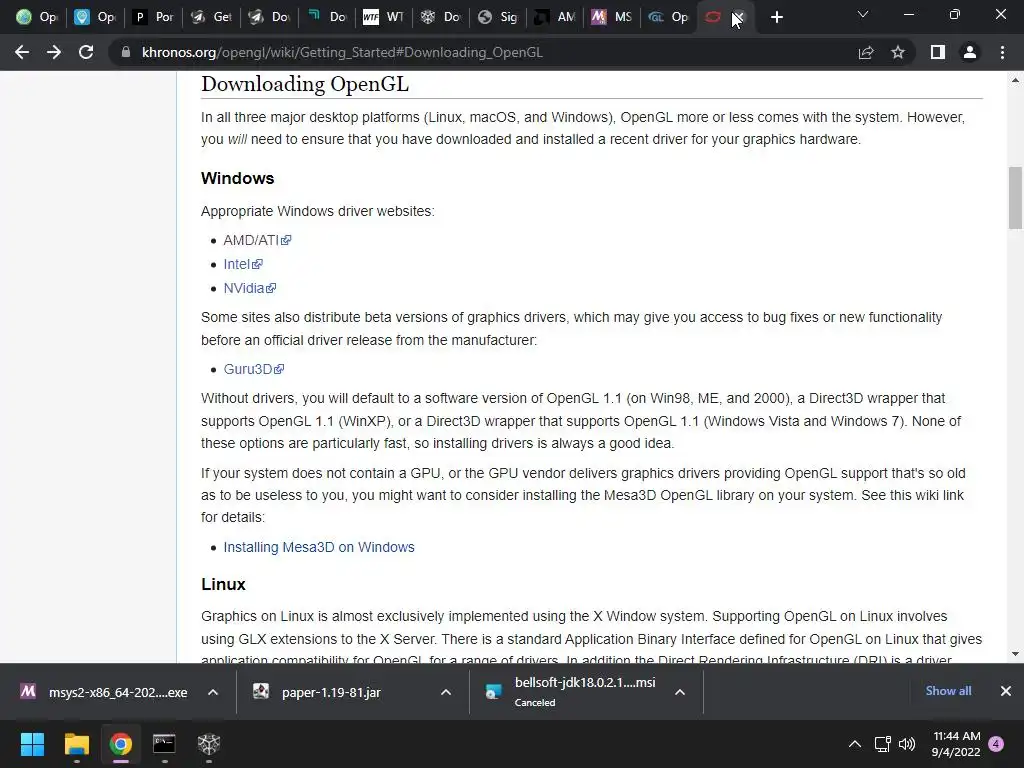Click the canceled bellsoft-jdk msi download

point(569,692)
